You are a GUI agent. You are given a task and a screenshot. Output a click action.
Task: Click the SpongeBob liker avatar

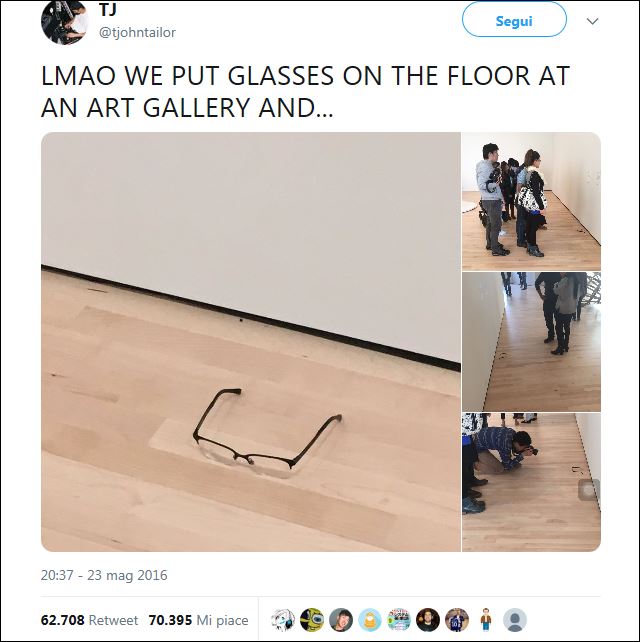pos(312,620)
